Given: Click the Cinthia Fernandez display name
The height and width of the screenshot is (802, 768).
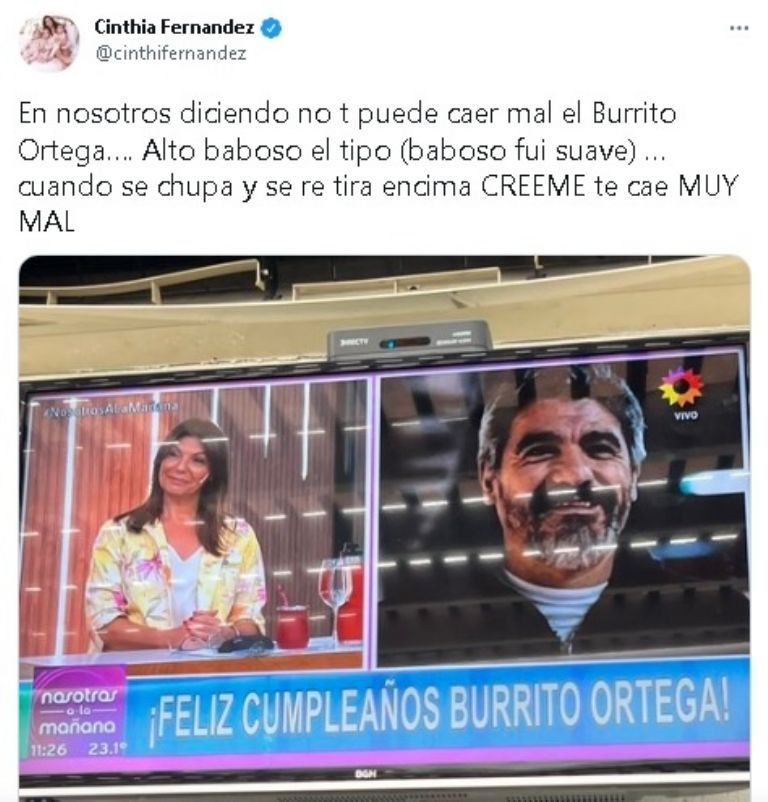Looking at the screenshot, I should [174, 28].
